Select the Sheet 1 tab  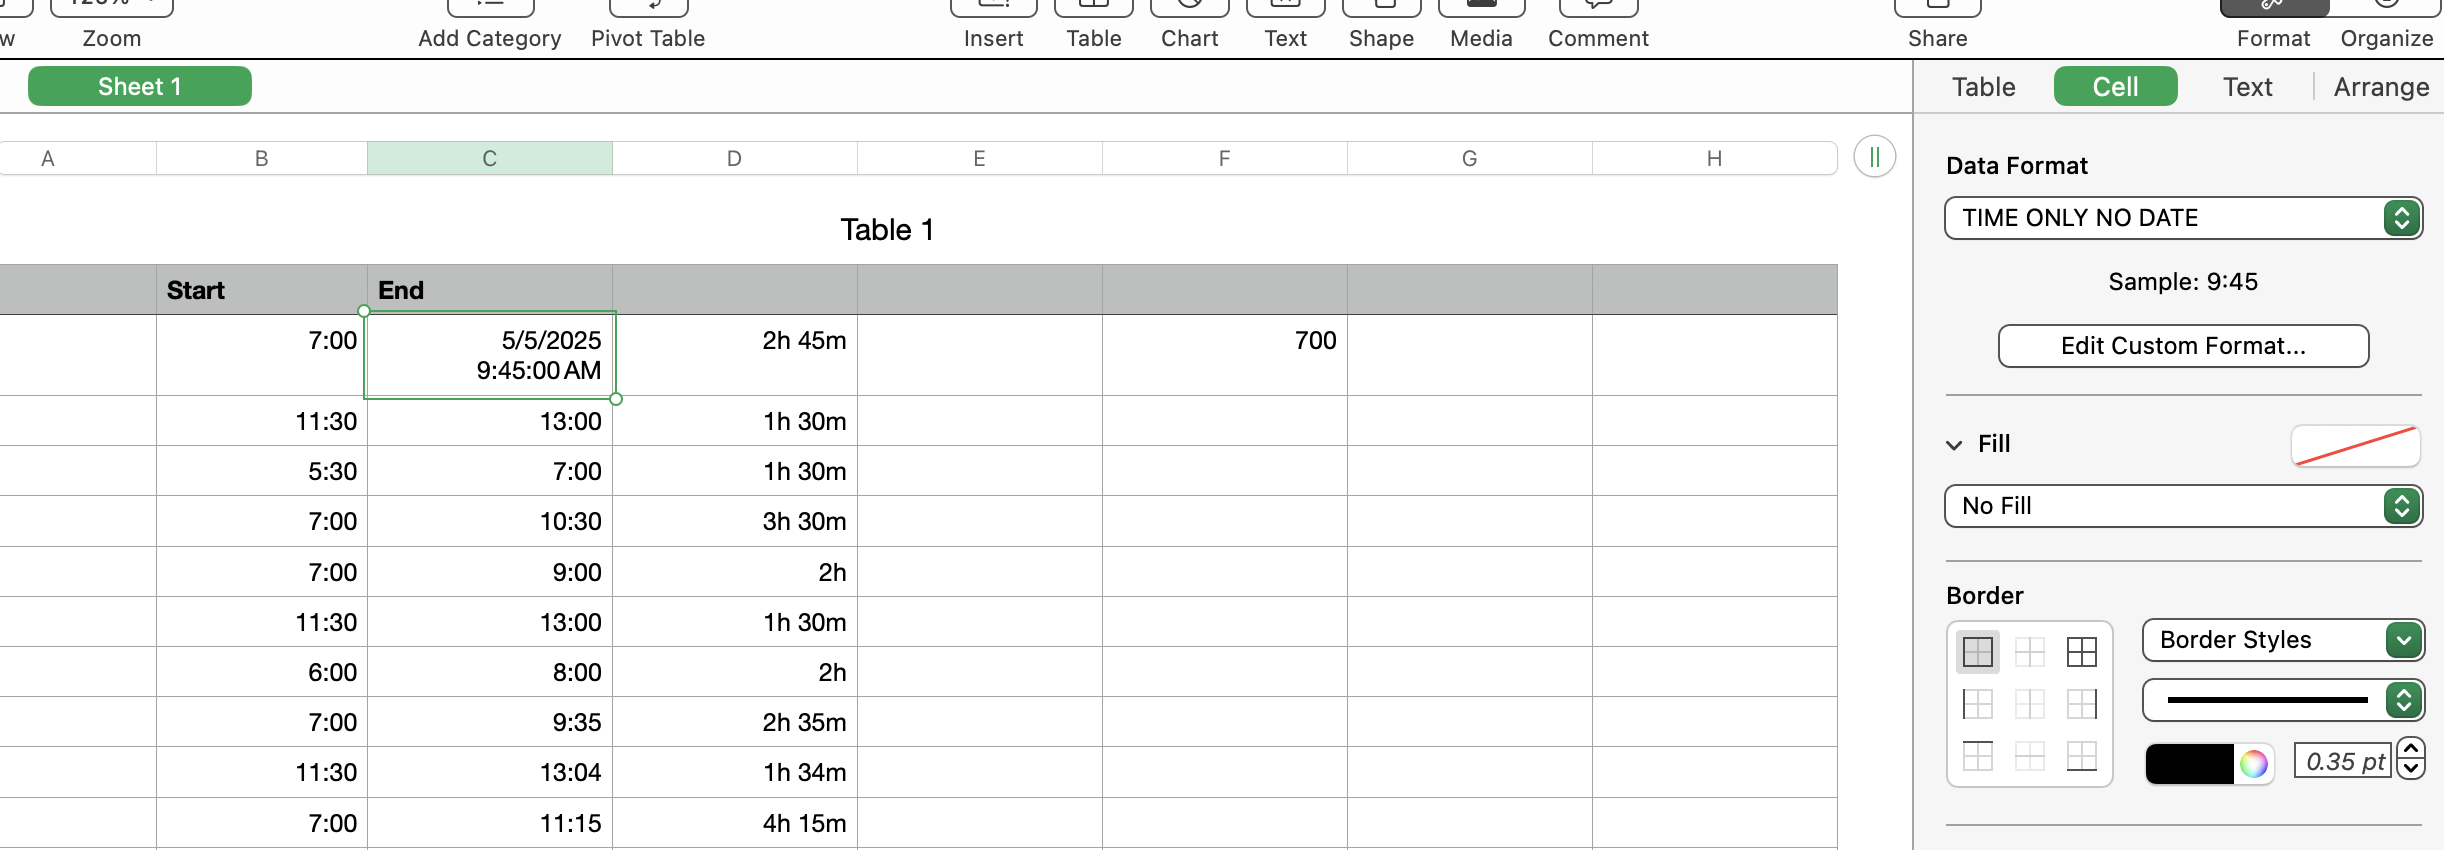(x=140, y=87)
